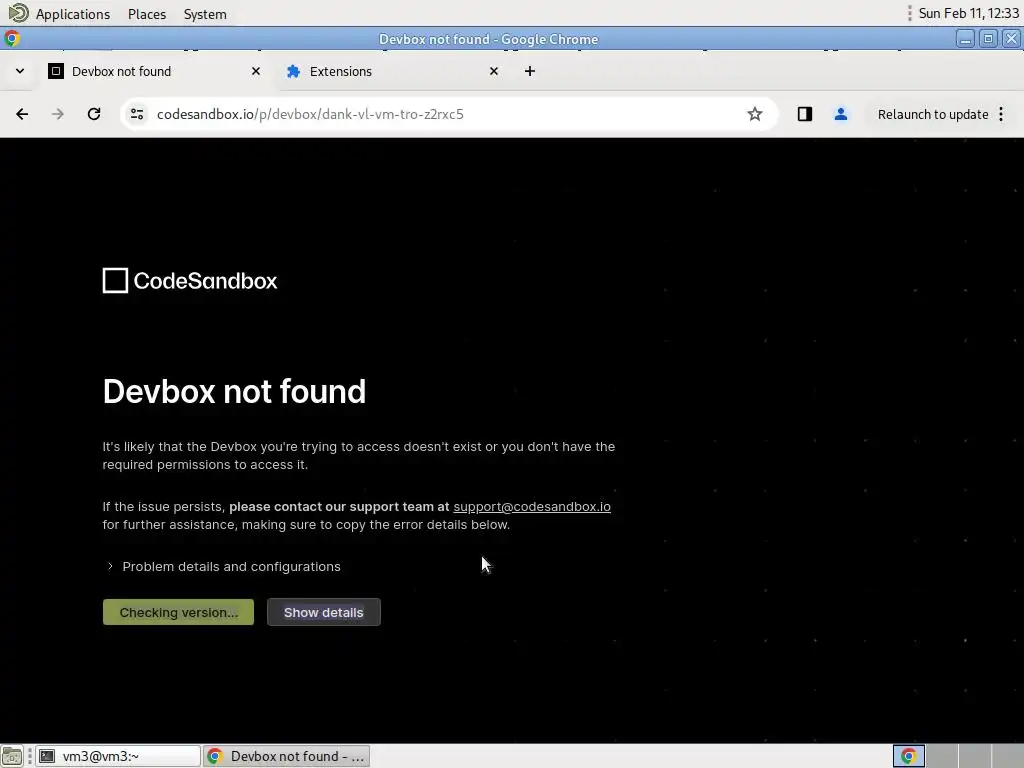The image size is (1024, 768).
Task: Click the clock showing Sun Feb 11
Action: point(968,14)
